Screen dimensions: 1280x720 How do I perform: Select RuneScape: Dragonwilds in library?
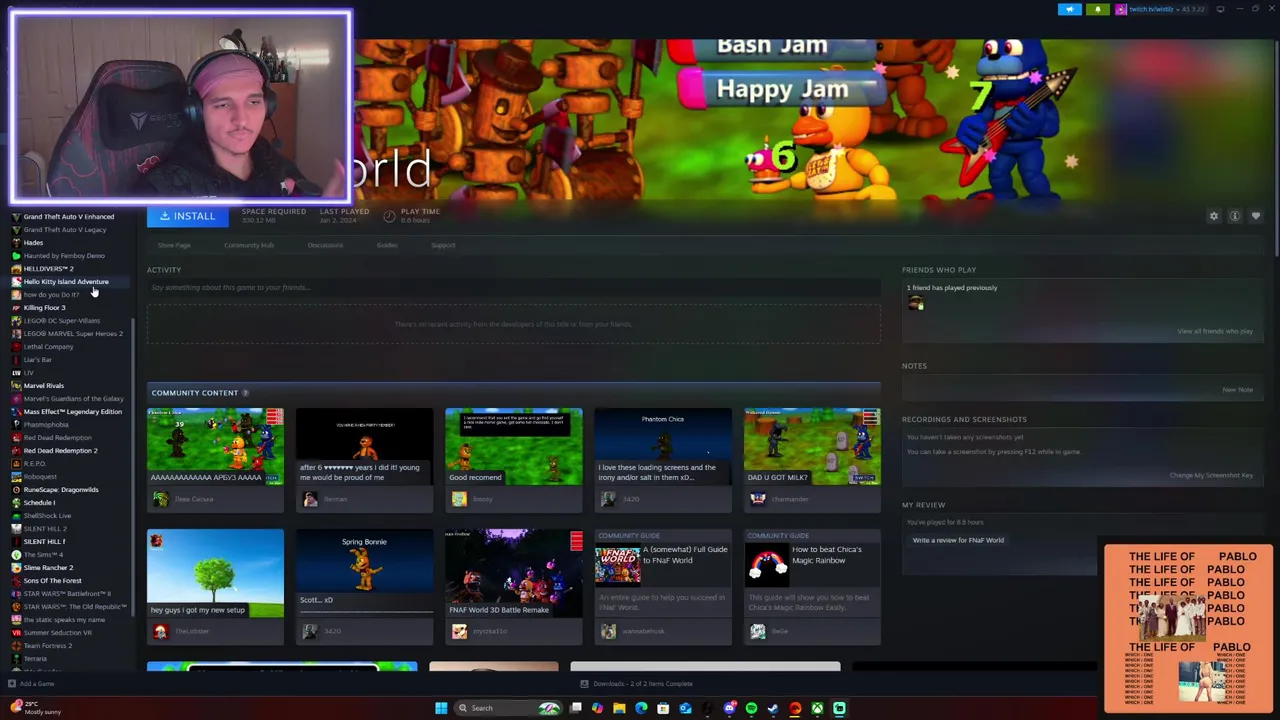(61, 490)
